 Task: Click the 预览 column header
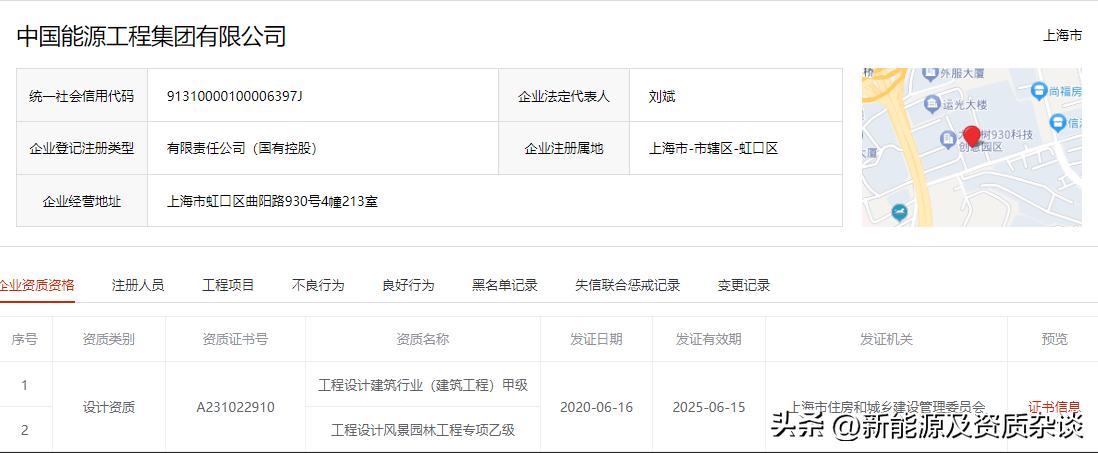1055,339
